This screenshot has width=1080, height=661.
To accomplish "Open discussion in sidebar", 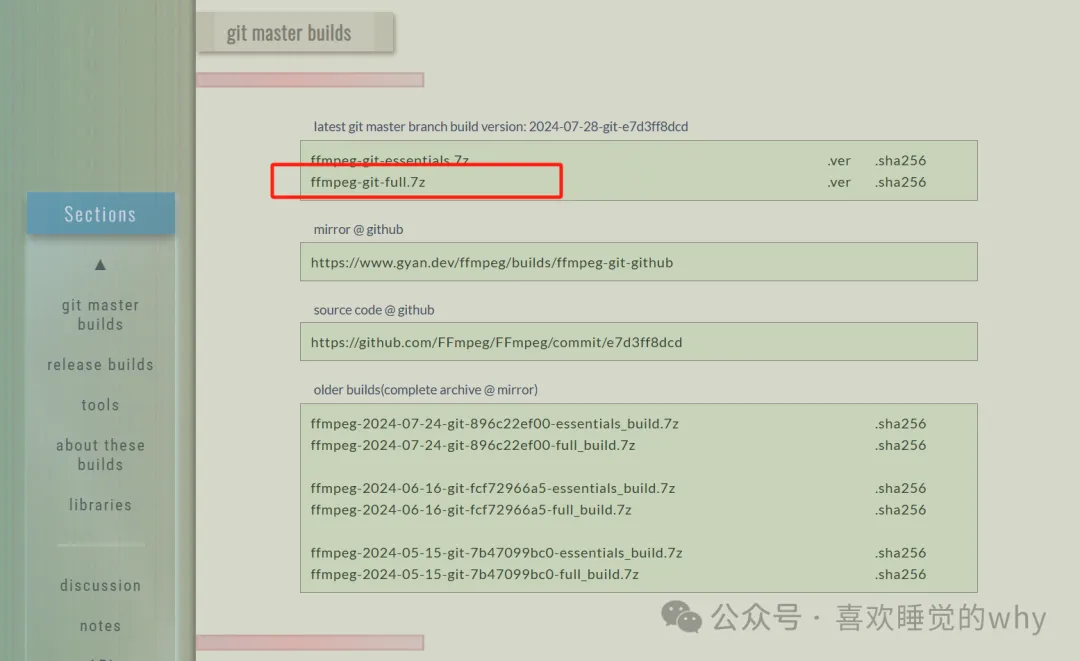I will [x=100, y=585].
